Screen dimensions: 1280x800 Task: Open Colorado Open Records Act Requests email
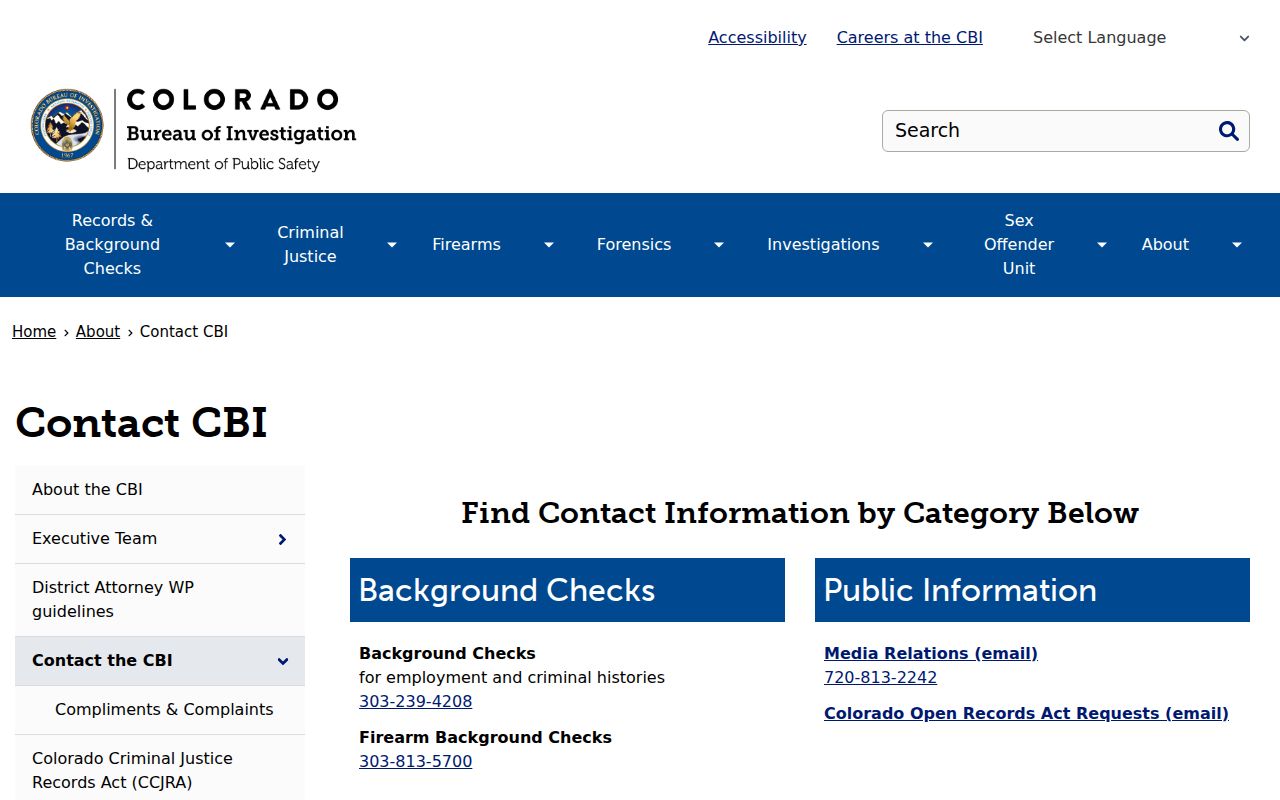[1026, 714]
